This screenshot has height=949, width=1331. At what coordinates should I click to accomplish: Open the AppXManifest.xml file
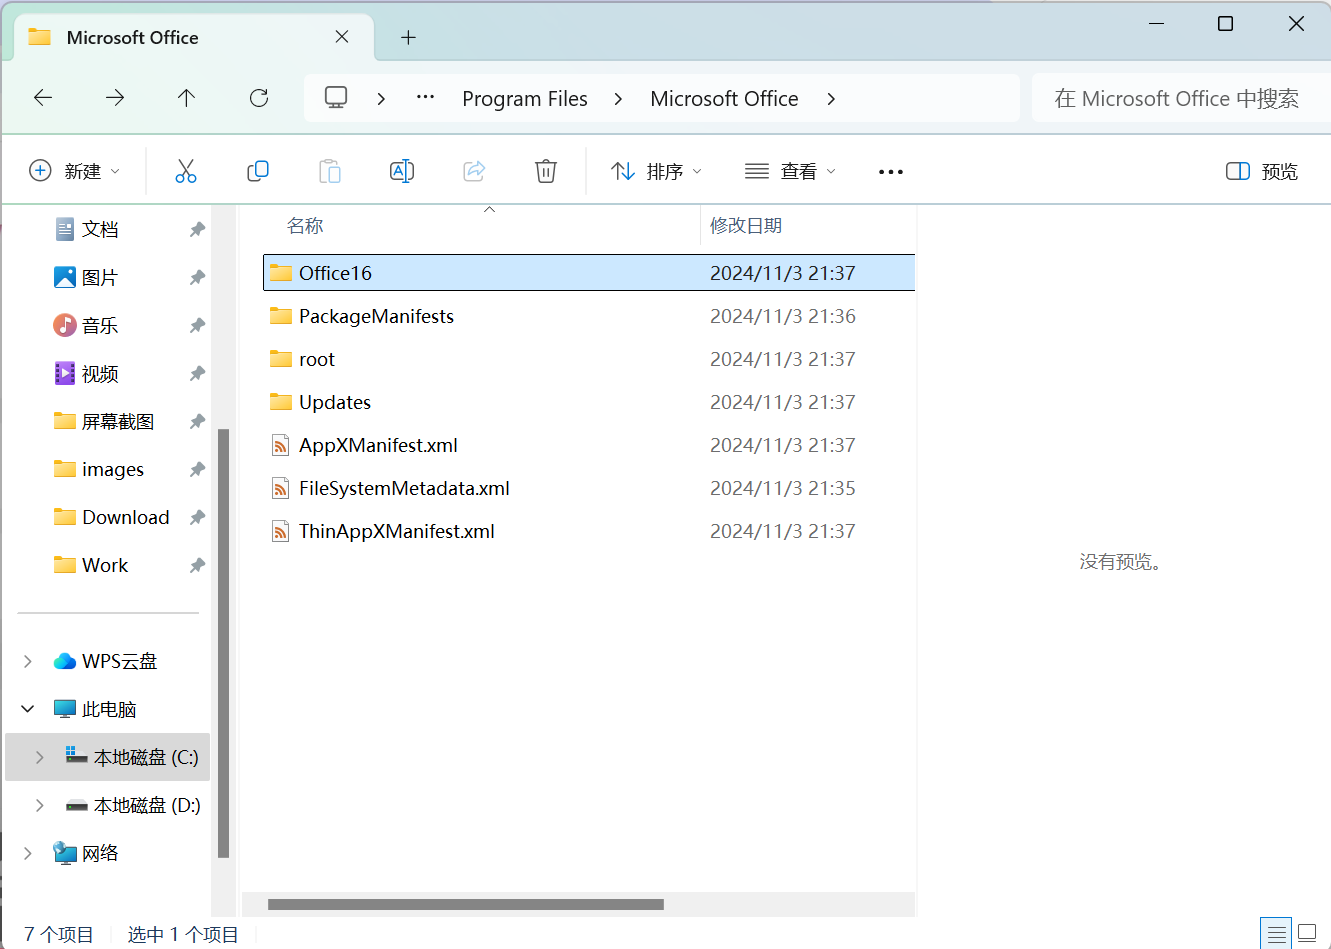click(378, 445)
